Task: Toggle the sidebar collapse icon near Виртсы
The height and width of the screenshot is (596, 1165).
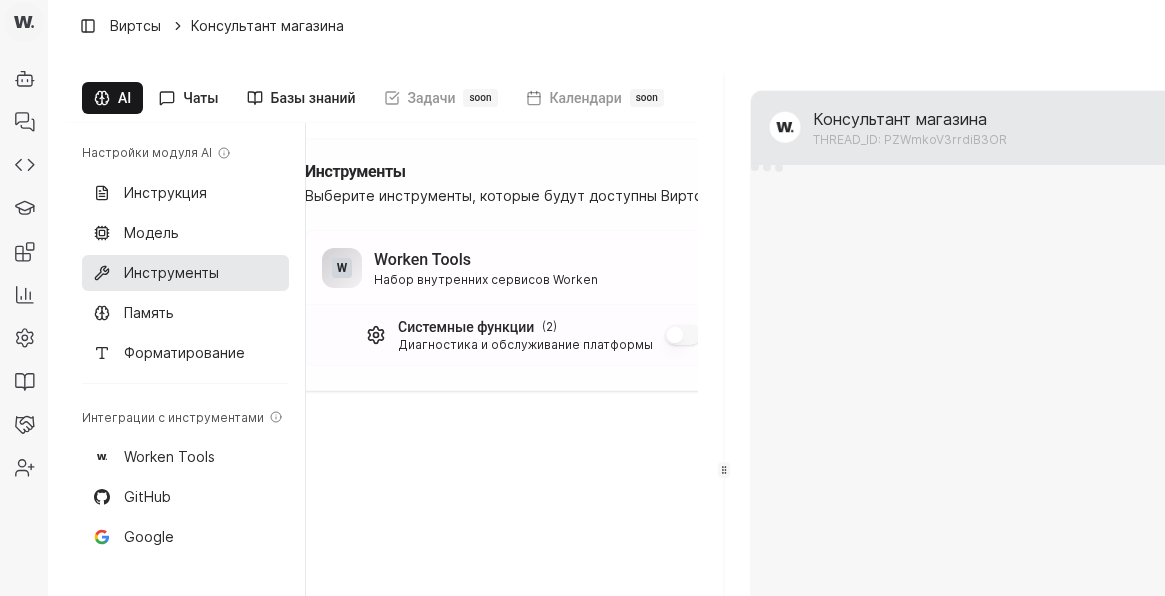Action: tap(88, 26)
